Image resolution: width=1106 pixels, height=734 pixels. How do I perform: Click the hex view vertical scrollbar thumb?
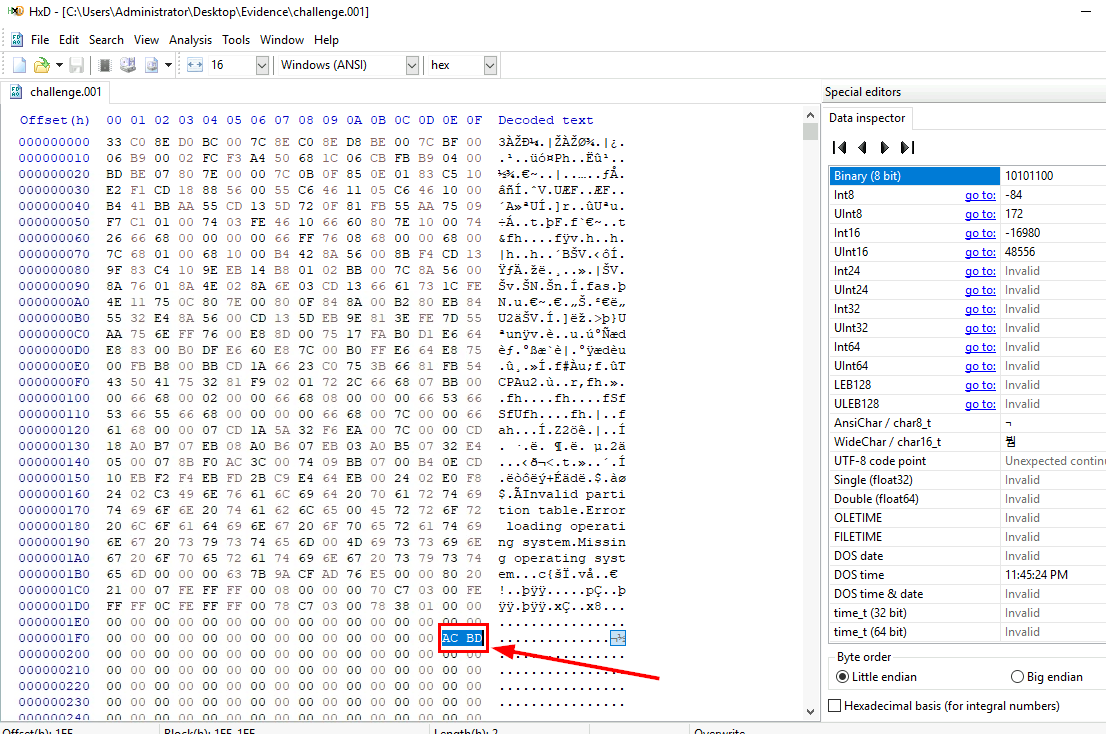[x=810, y=132]
